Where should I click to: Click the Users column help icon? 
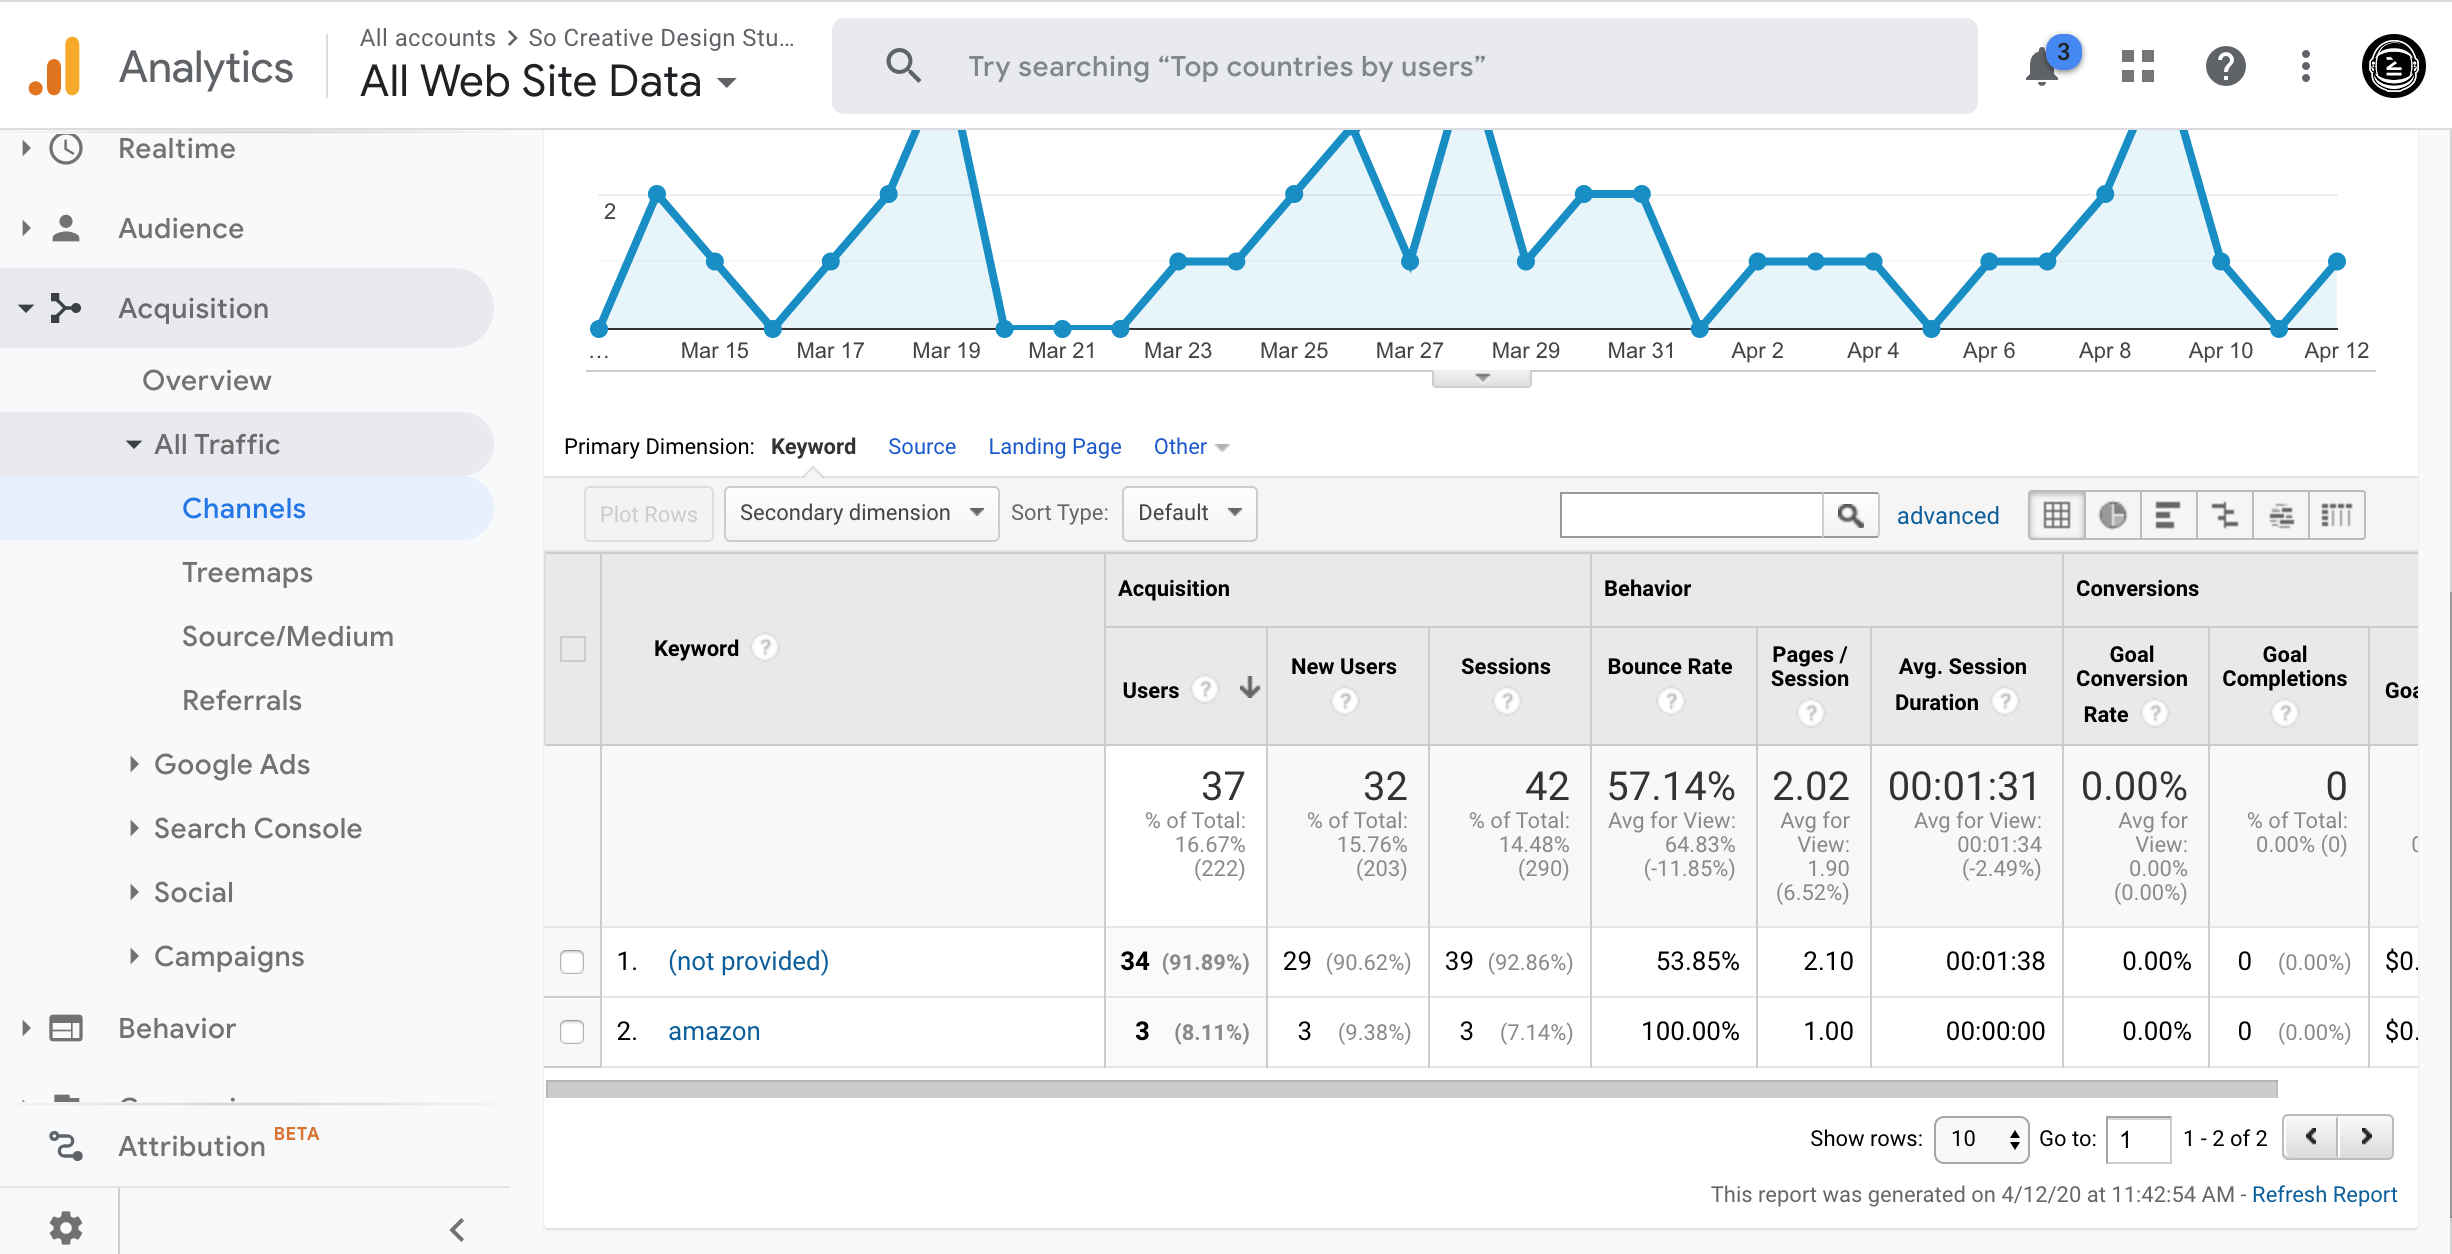[1206, 689]
